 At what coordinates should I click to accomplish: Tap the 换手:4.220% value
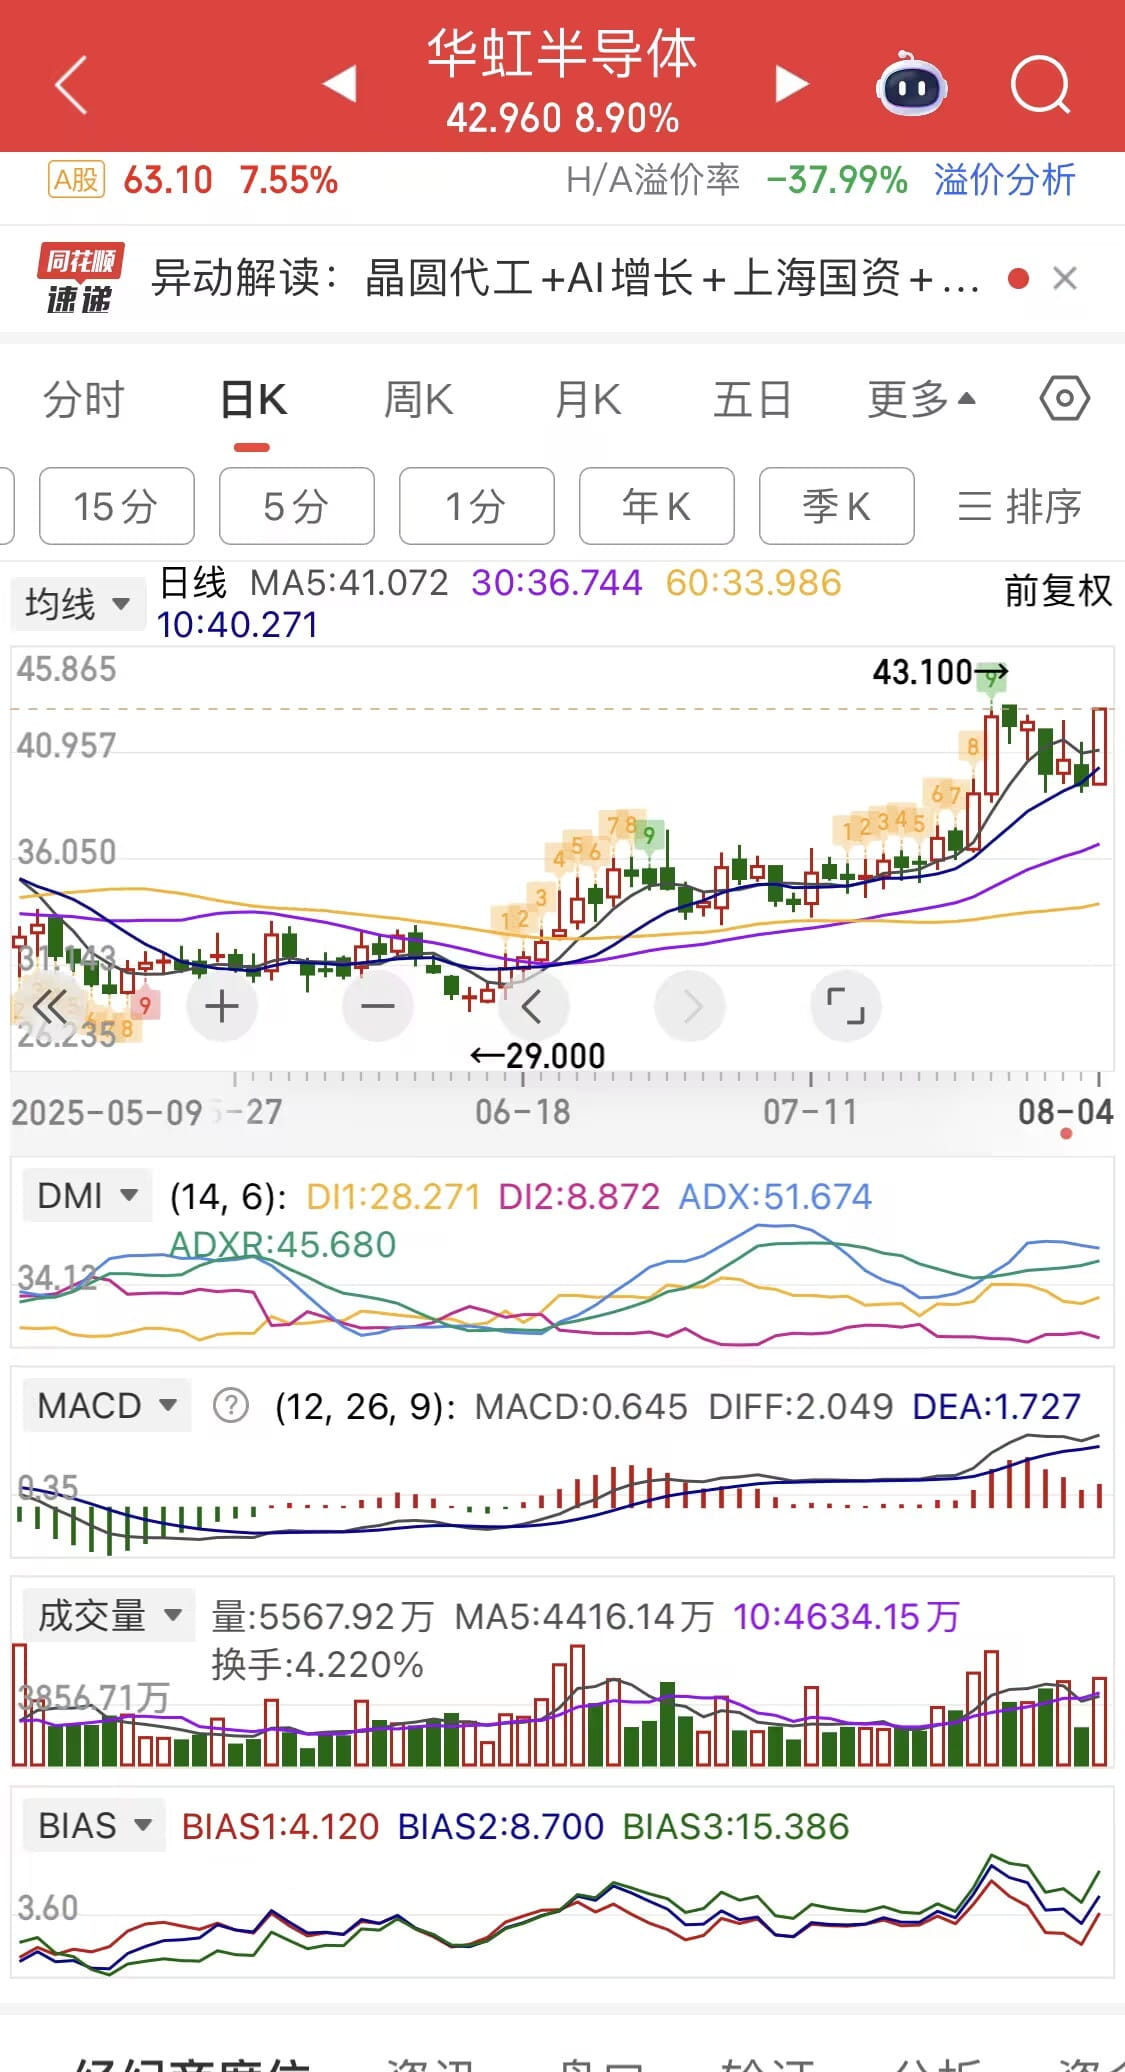[317, 1664]
